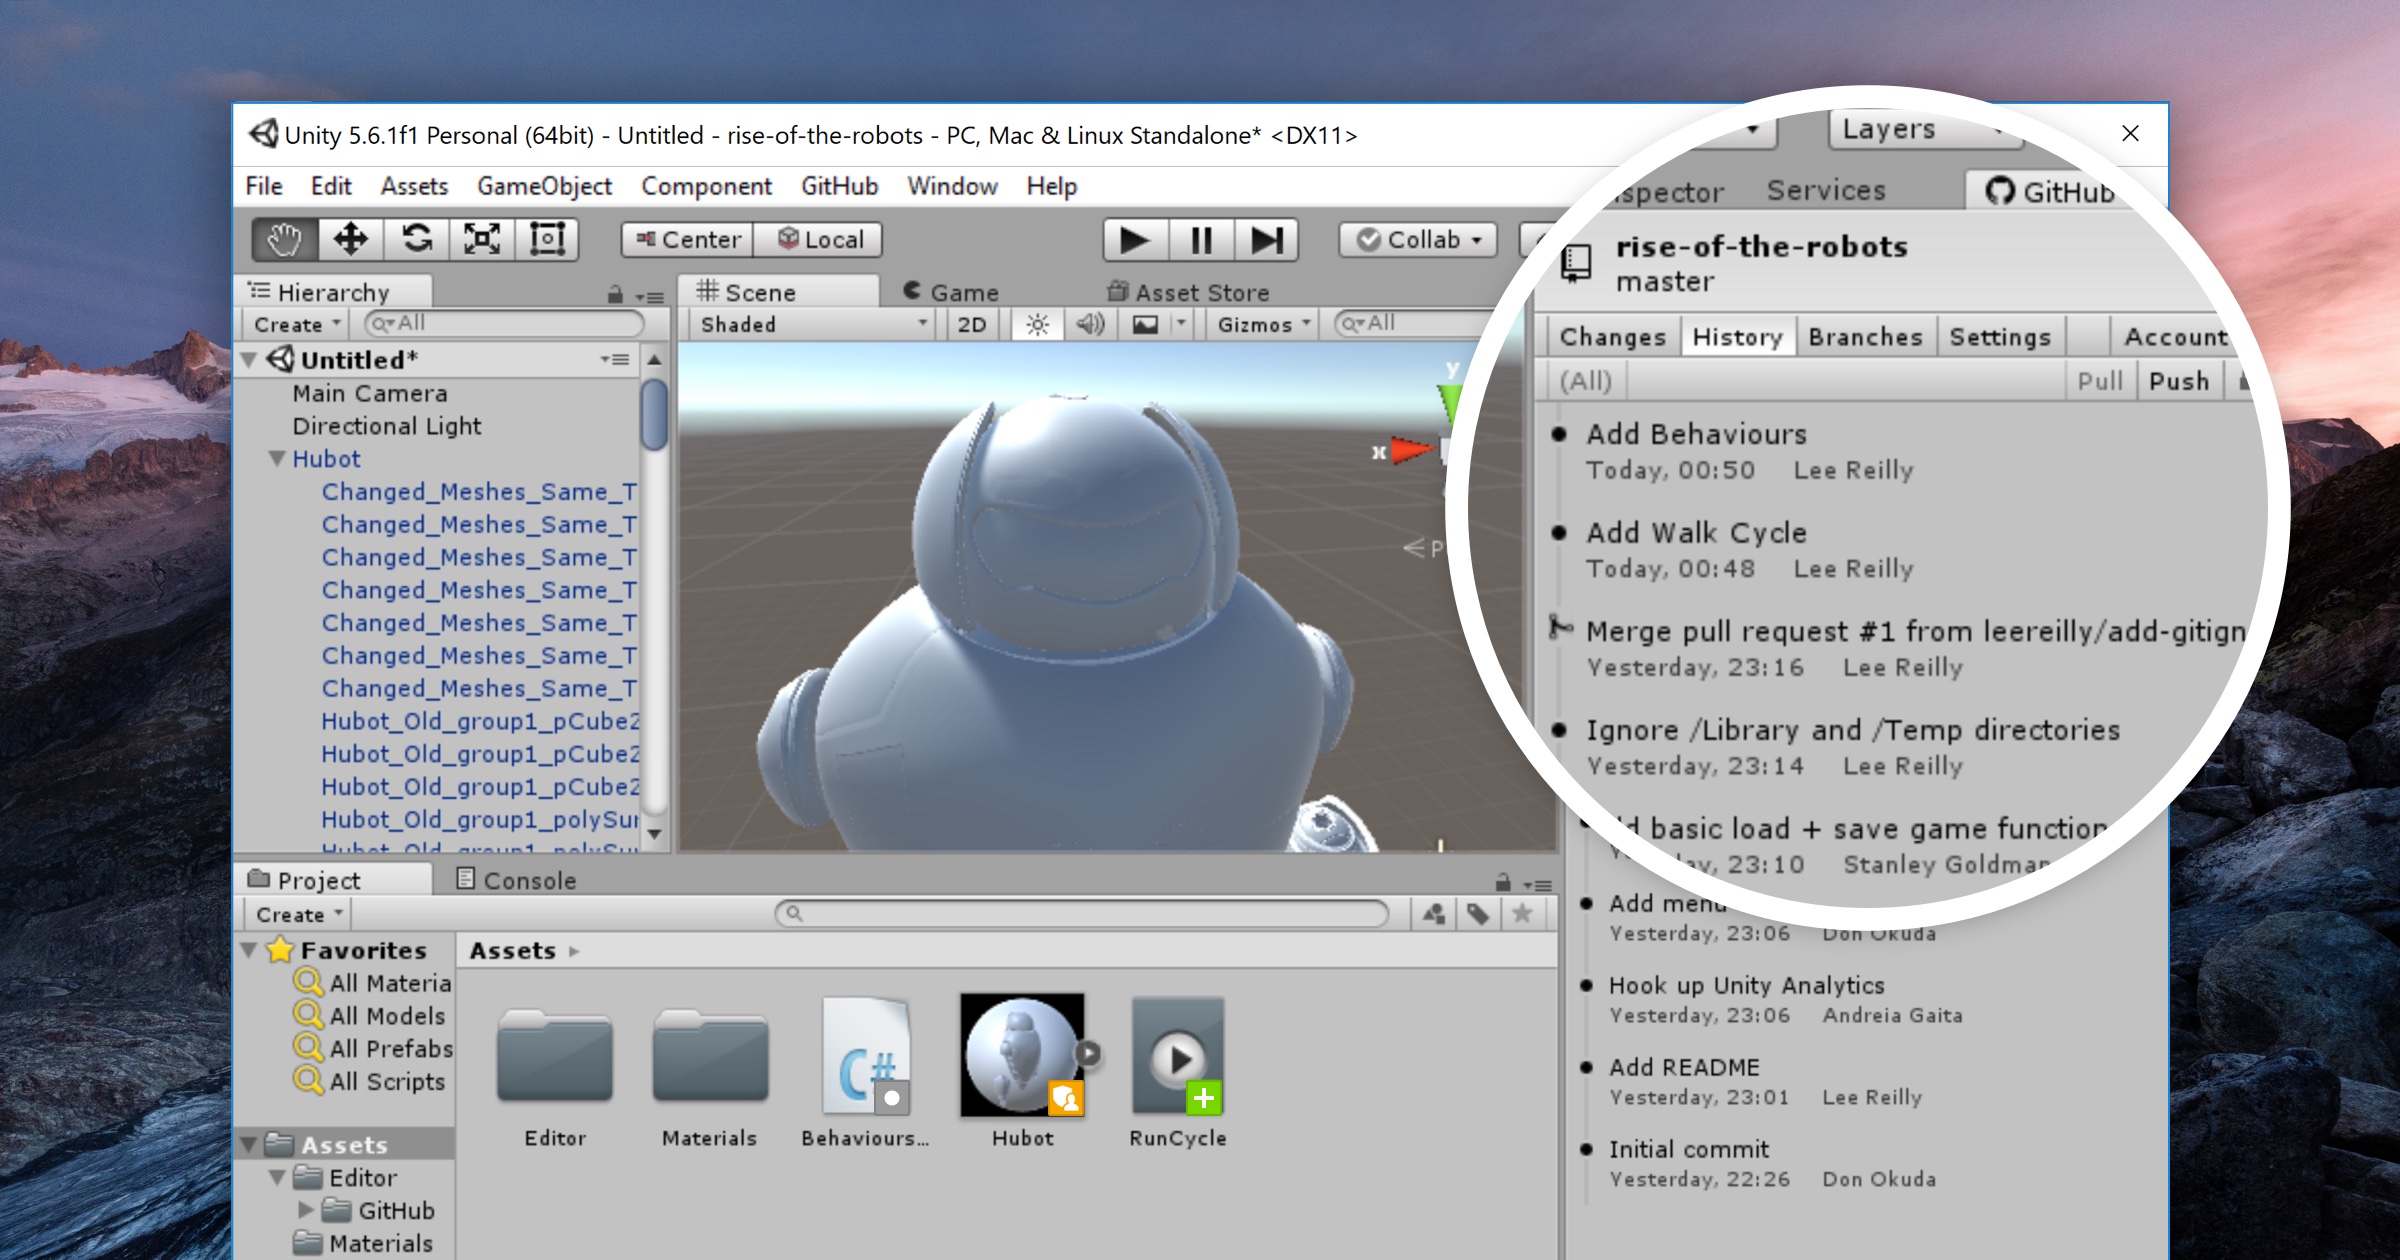This screenshot has height=1260, width=2400.
Task: Search Project by type icon
Action: pyautogui.click(x=1433, y=913)
